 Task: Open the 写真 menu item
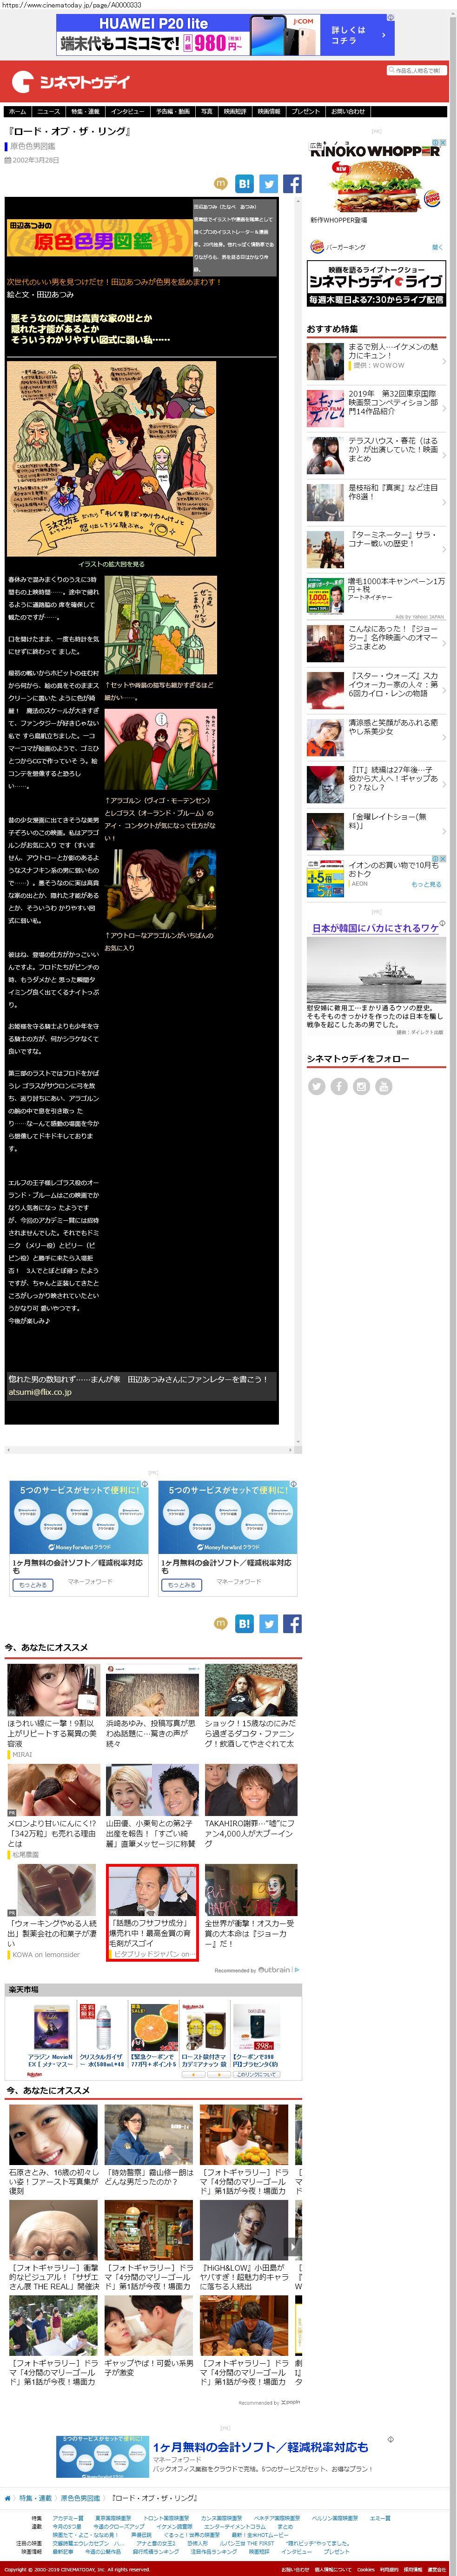pyautogui.click(x=206, y=112)
